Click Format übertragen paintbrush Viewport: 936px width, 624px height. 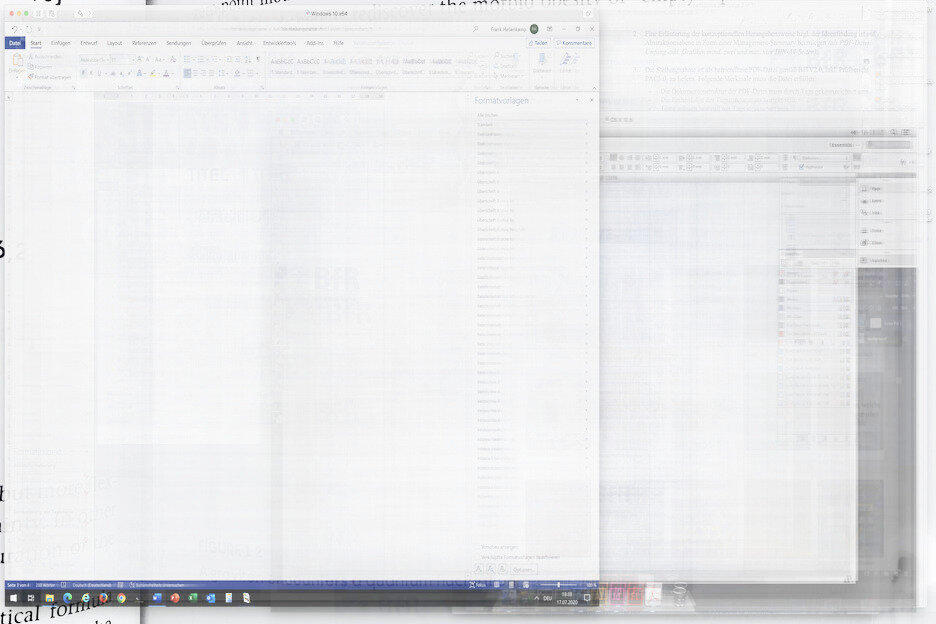click(x=50, y=77)
